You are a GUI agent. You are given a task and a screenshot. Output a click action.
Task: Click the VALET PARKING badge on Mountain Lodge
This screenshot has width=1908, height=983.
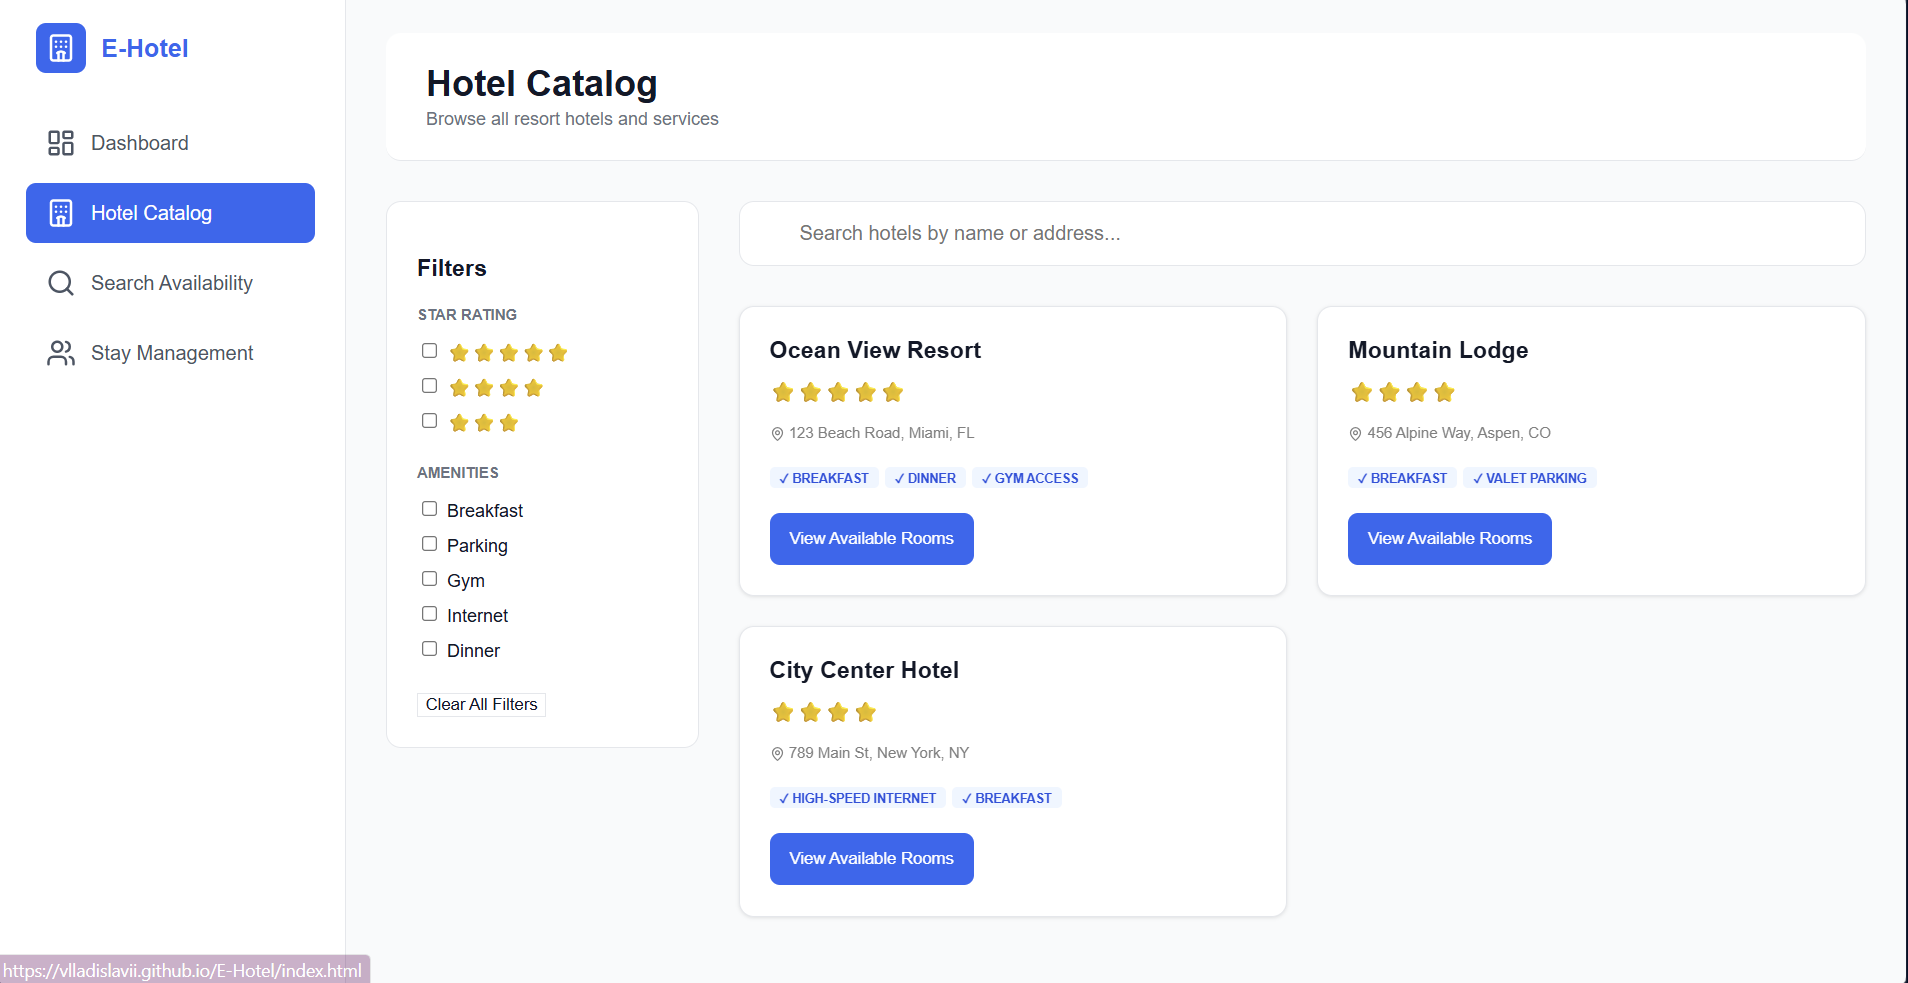(x=1528, y=477)
